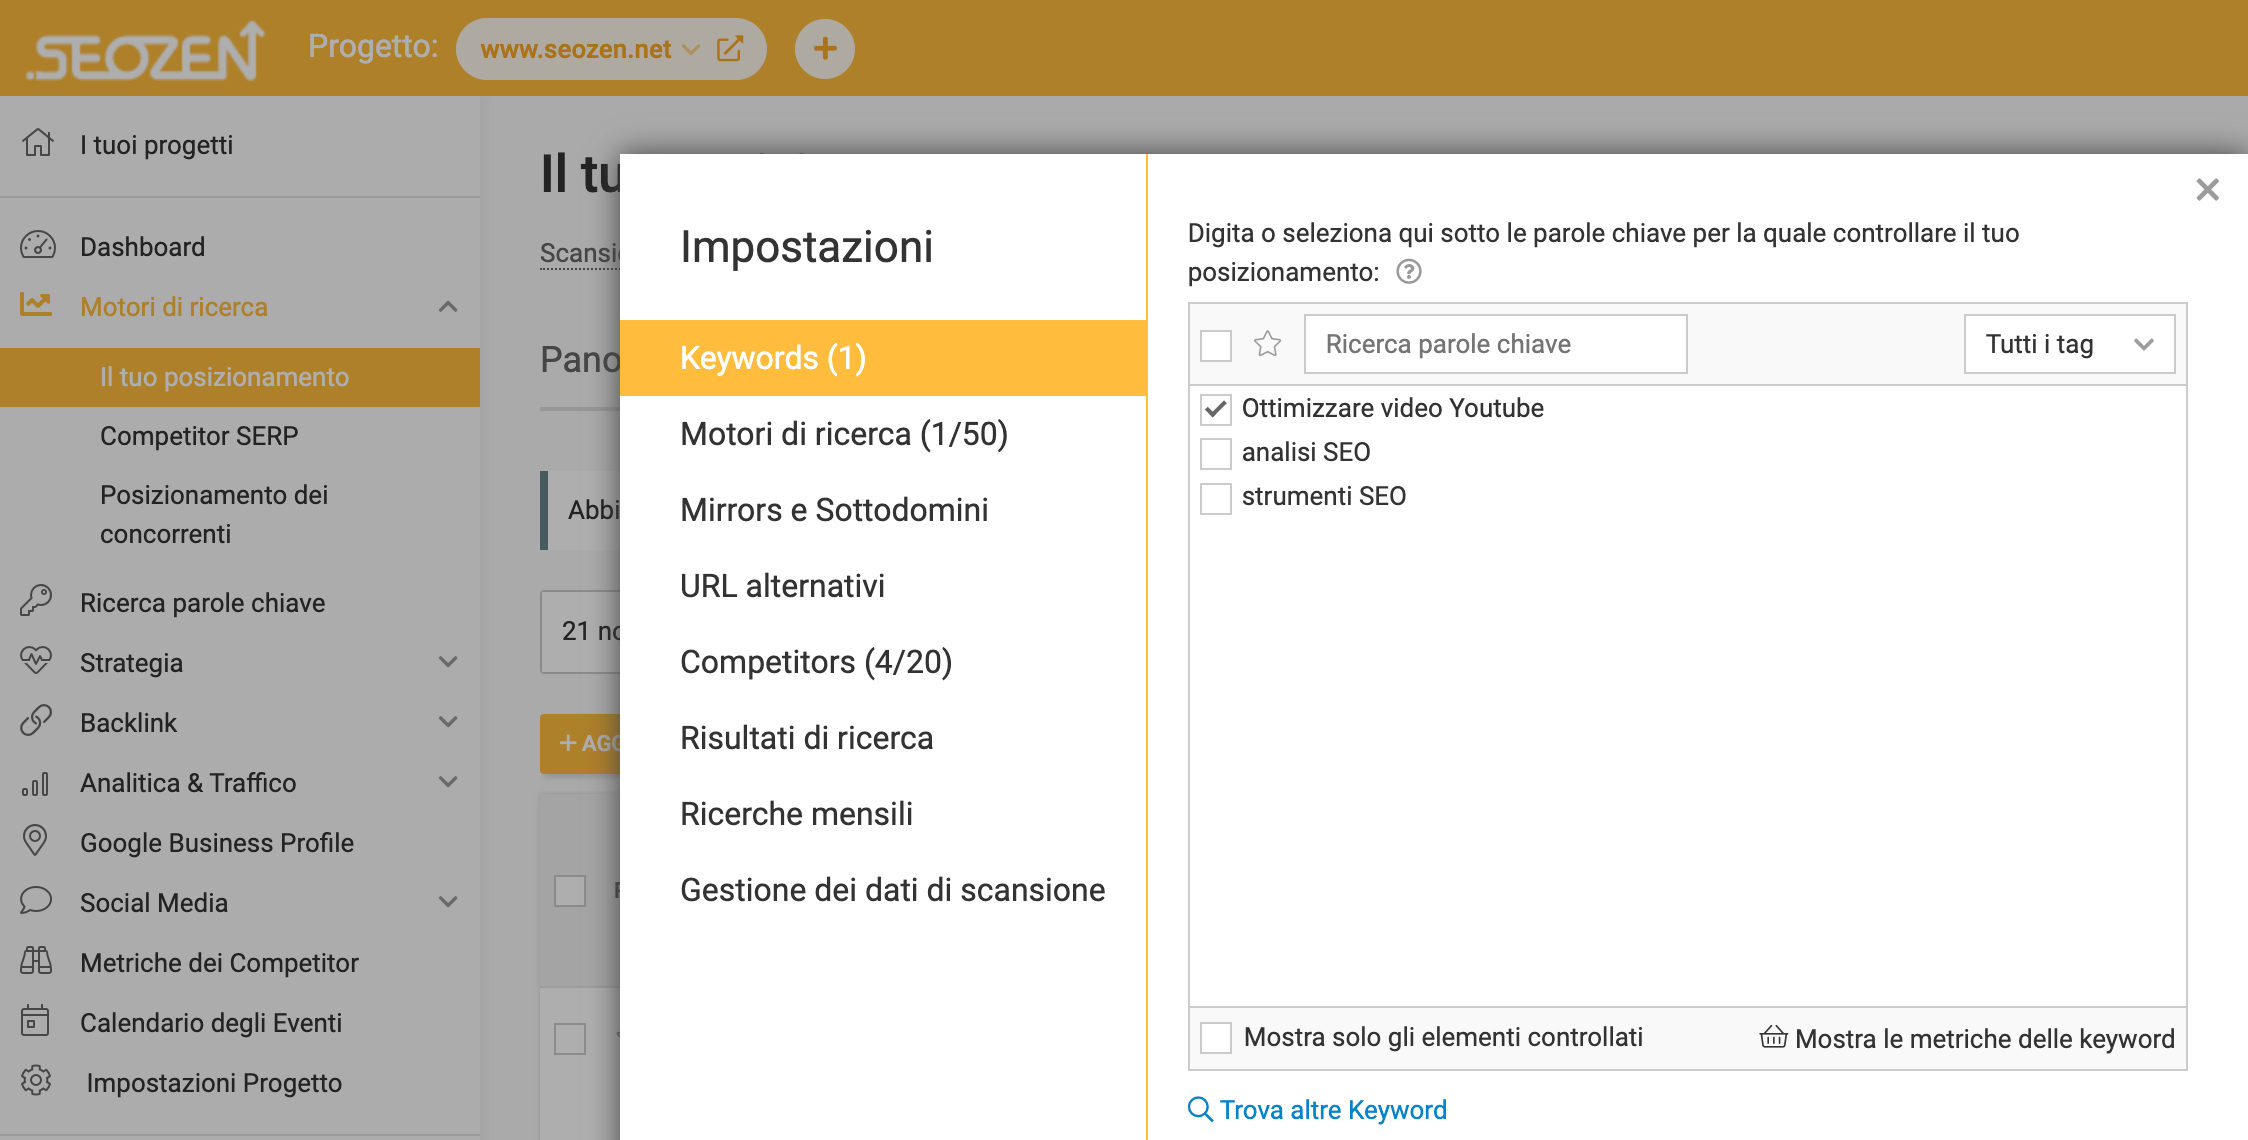Collapse the Motori di ricerca section
Image resolution: width=2248 pixels, height=1140 pixels.
(448, 306)
